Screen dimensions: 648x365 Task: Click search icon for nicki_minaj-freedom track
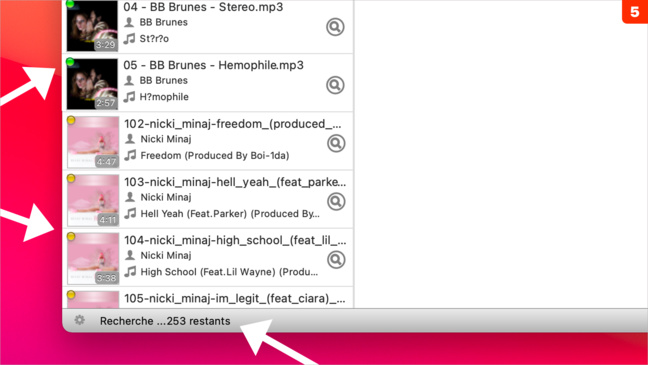[336, 143]
